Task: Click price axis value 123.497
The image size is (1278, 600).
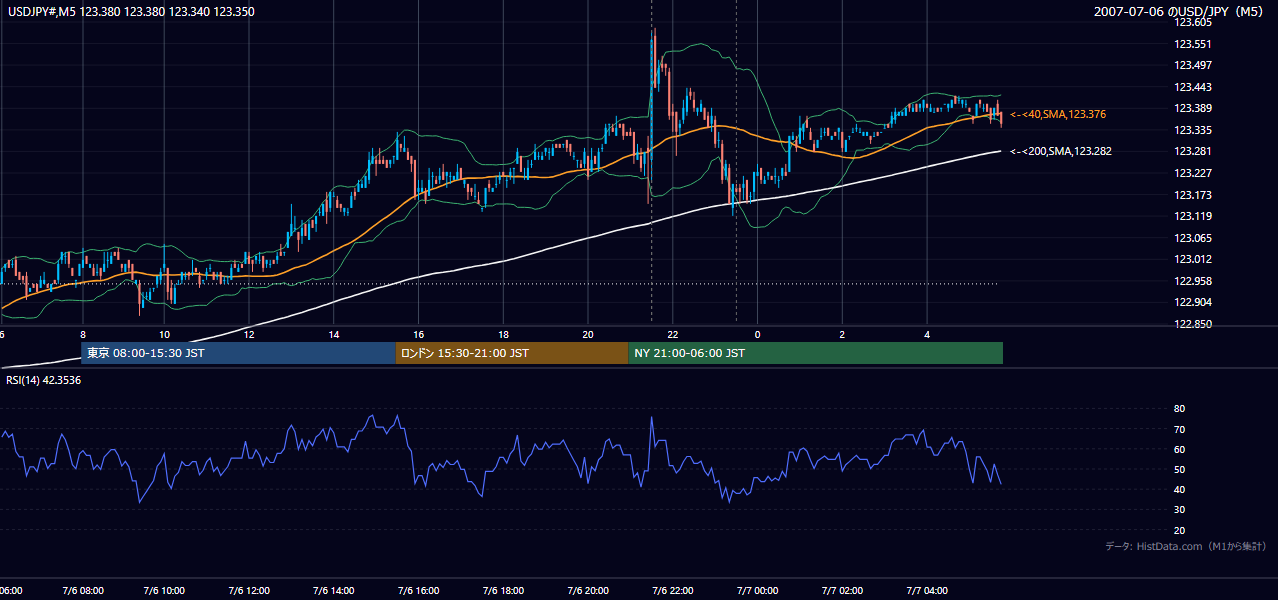Action: pyautogui.click(x=1193, y=66)
